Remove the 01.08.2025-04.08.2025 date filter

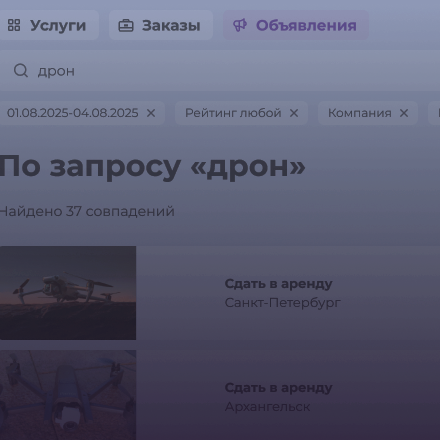tap(151, 113)
